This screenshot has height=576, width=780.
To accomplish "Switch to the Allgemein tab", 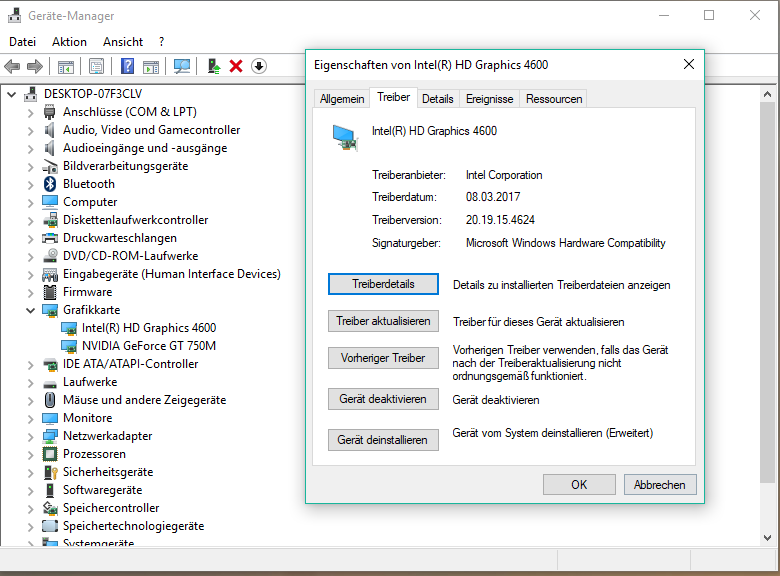I will click(342, 99).
